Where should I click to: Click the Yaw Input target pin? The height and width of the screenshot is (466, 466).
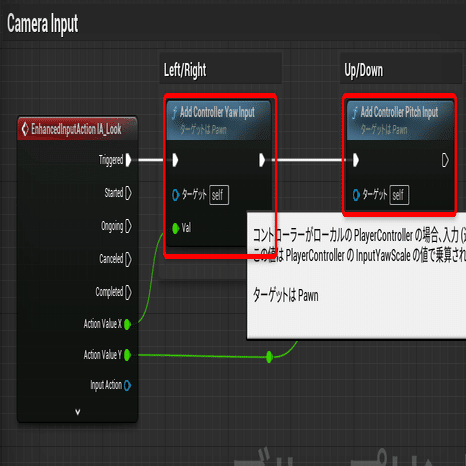[x=175, y=195]
